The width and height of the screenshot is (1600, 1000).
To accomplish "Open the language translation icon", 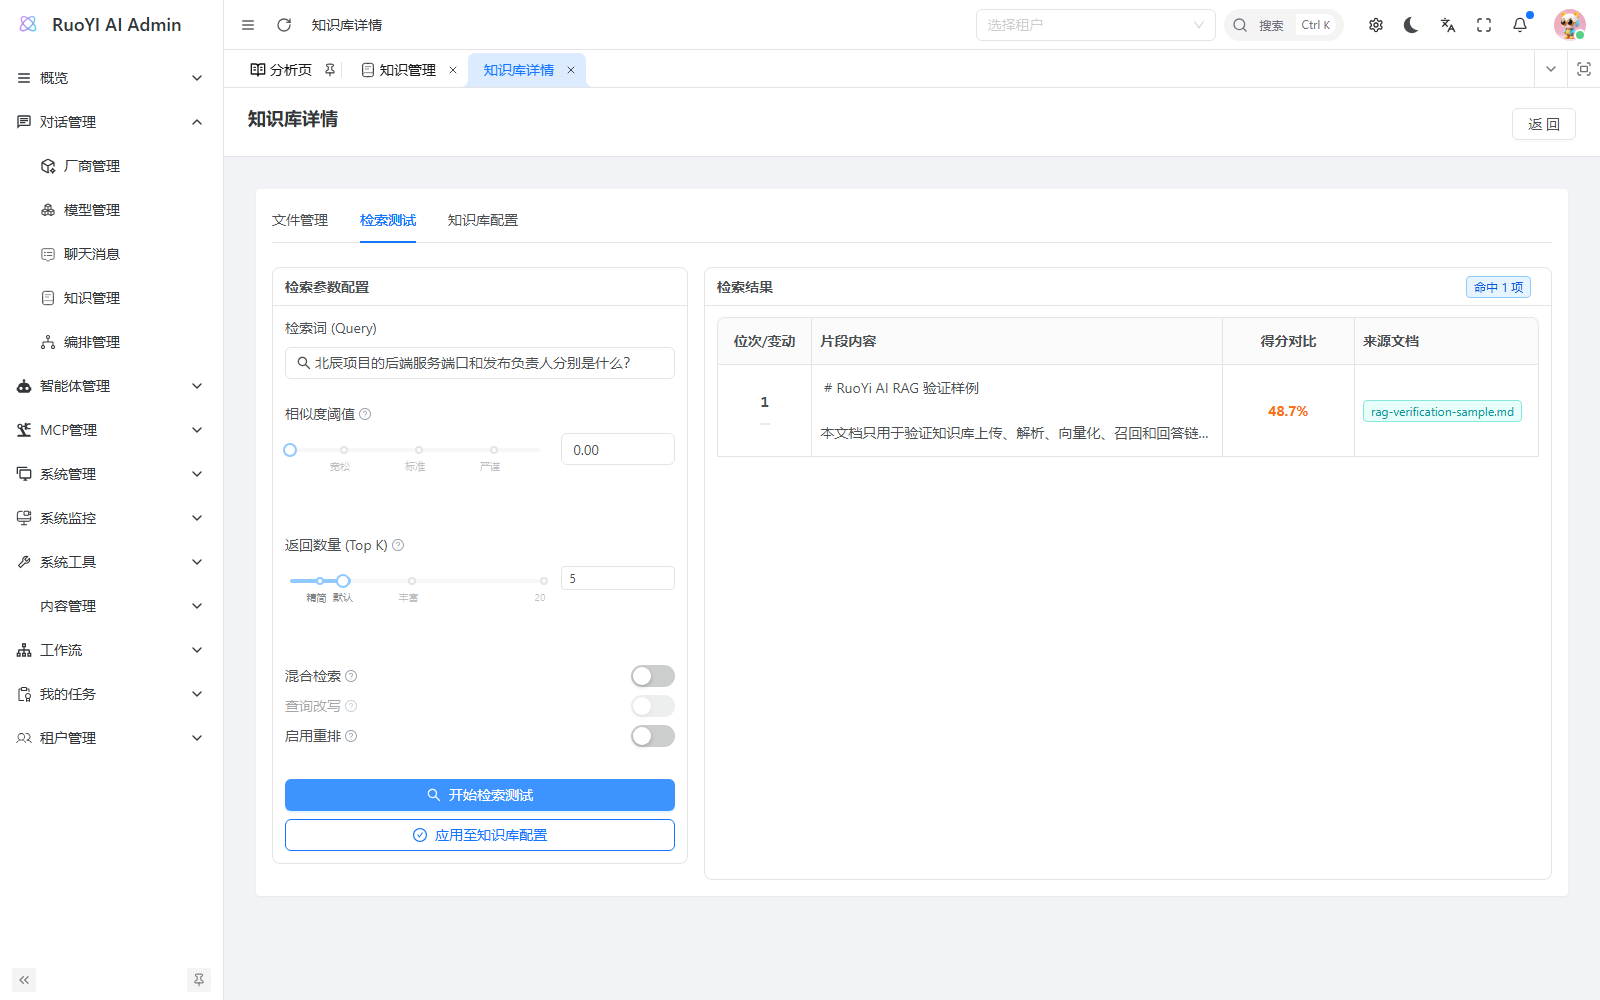I will pos(1448,25).
